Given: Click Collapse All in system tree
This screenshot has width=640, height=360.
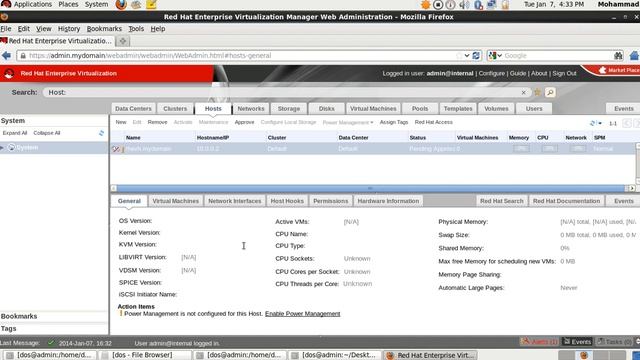Looking at the screenshot, I should click(x=47, y=133).
